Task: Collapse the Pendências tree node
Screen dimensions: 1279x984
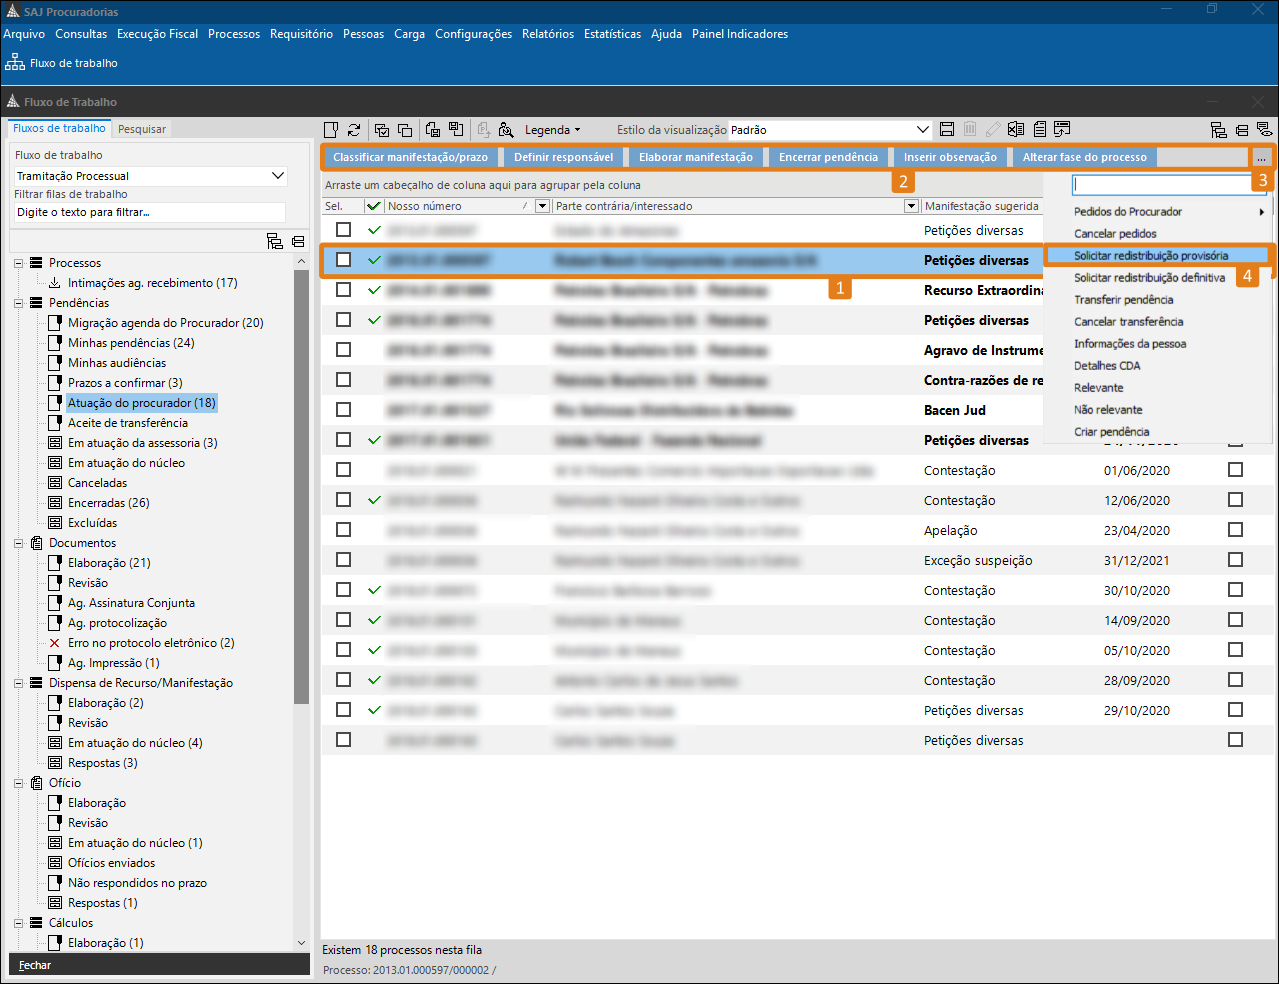Action: [19, 303]
